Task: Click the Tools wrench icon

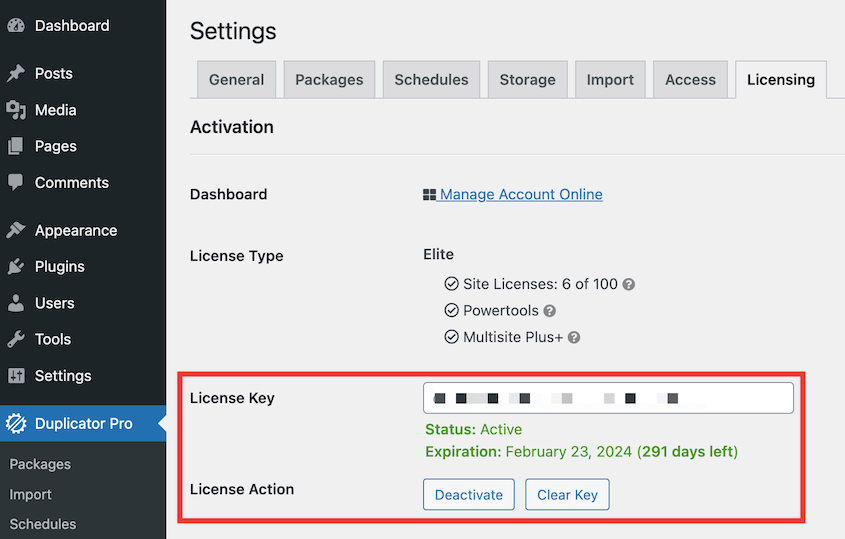Action: pyautogui.click(x=16, y=339)
